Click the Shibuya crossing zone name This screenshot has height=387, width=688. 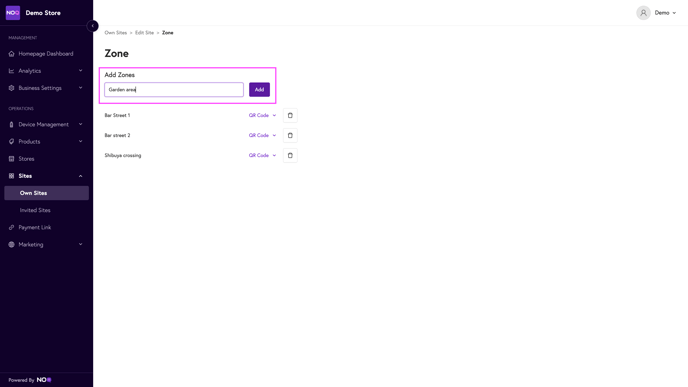[x=123, y=155]
